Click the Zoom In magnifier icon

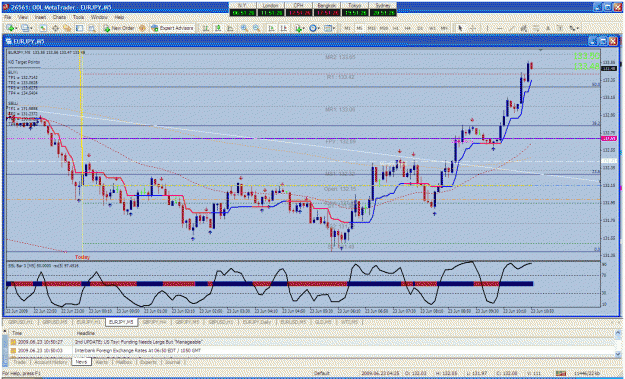click(244, 28)
